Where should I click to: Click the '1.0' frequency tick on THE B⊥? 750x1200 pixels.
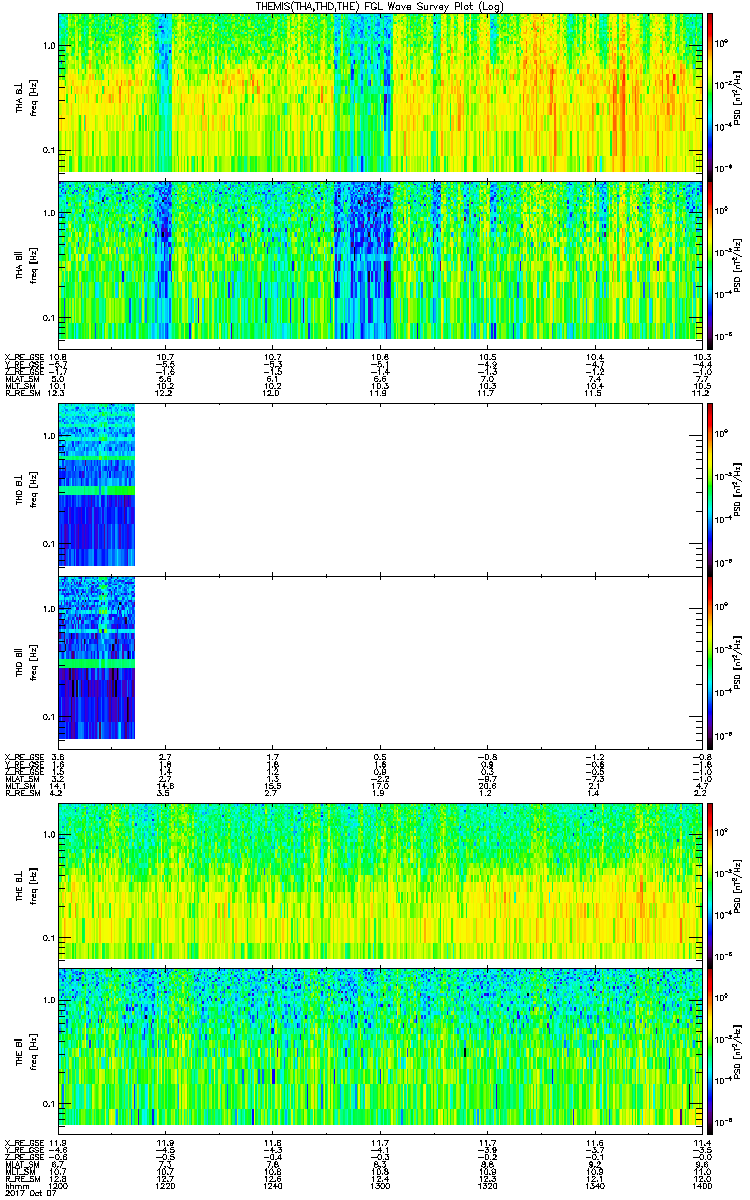click(48, 834)
